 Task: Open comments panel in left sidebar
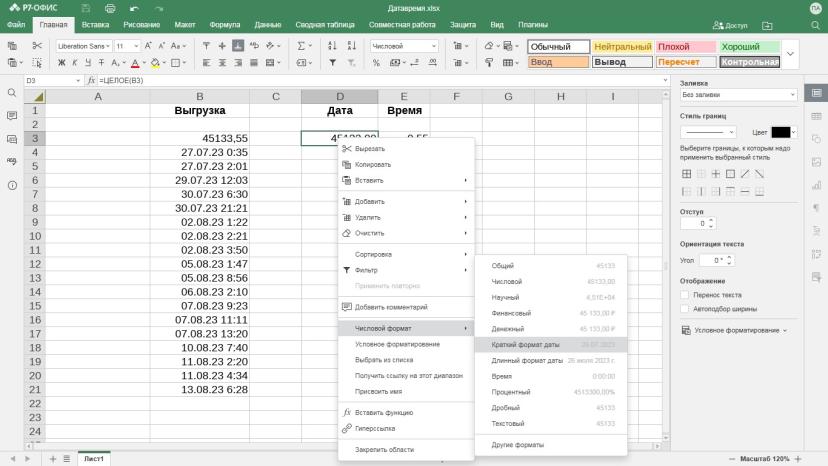(12, 116)
